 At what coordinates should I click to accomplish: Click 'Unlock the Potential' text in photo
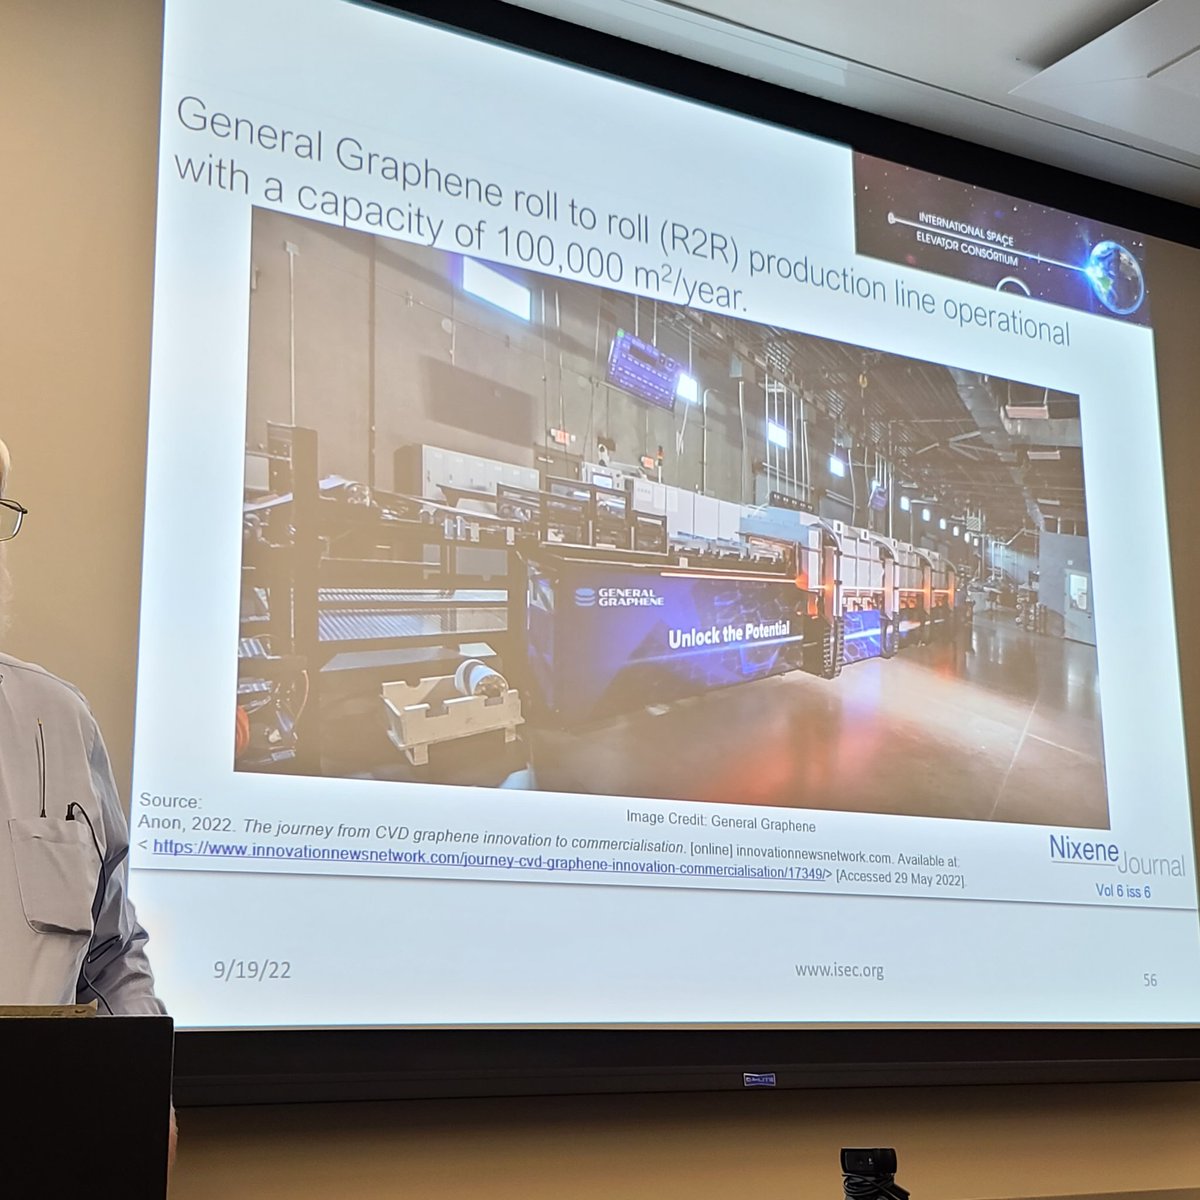pos(728,634)
